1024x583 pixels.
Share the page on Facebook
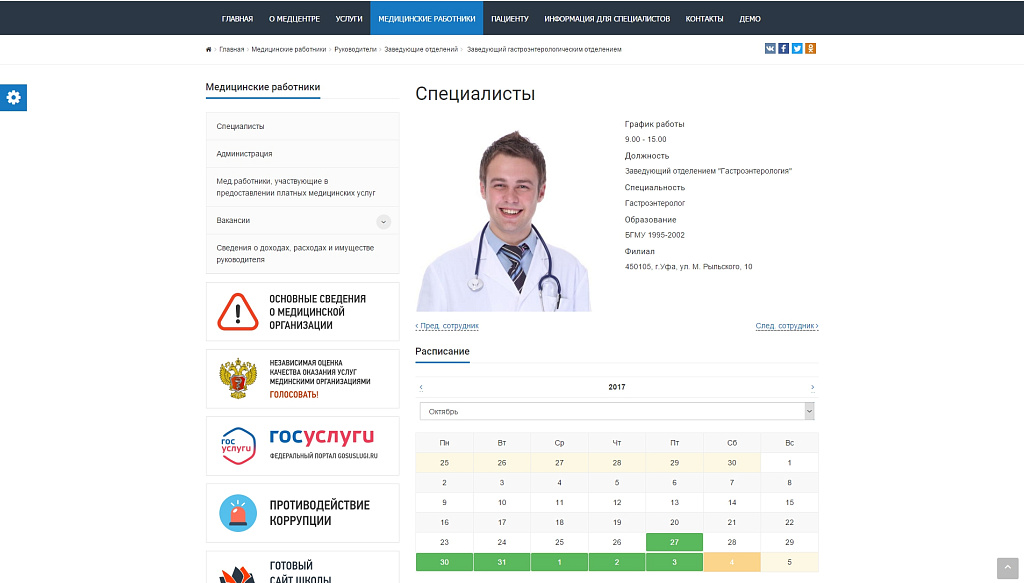(784, 47)
